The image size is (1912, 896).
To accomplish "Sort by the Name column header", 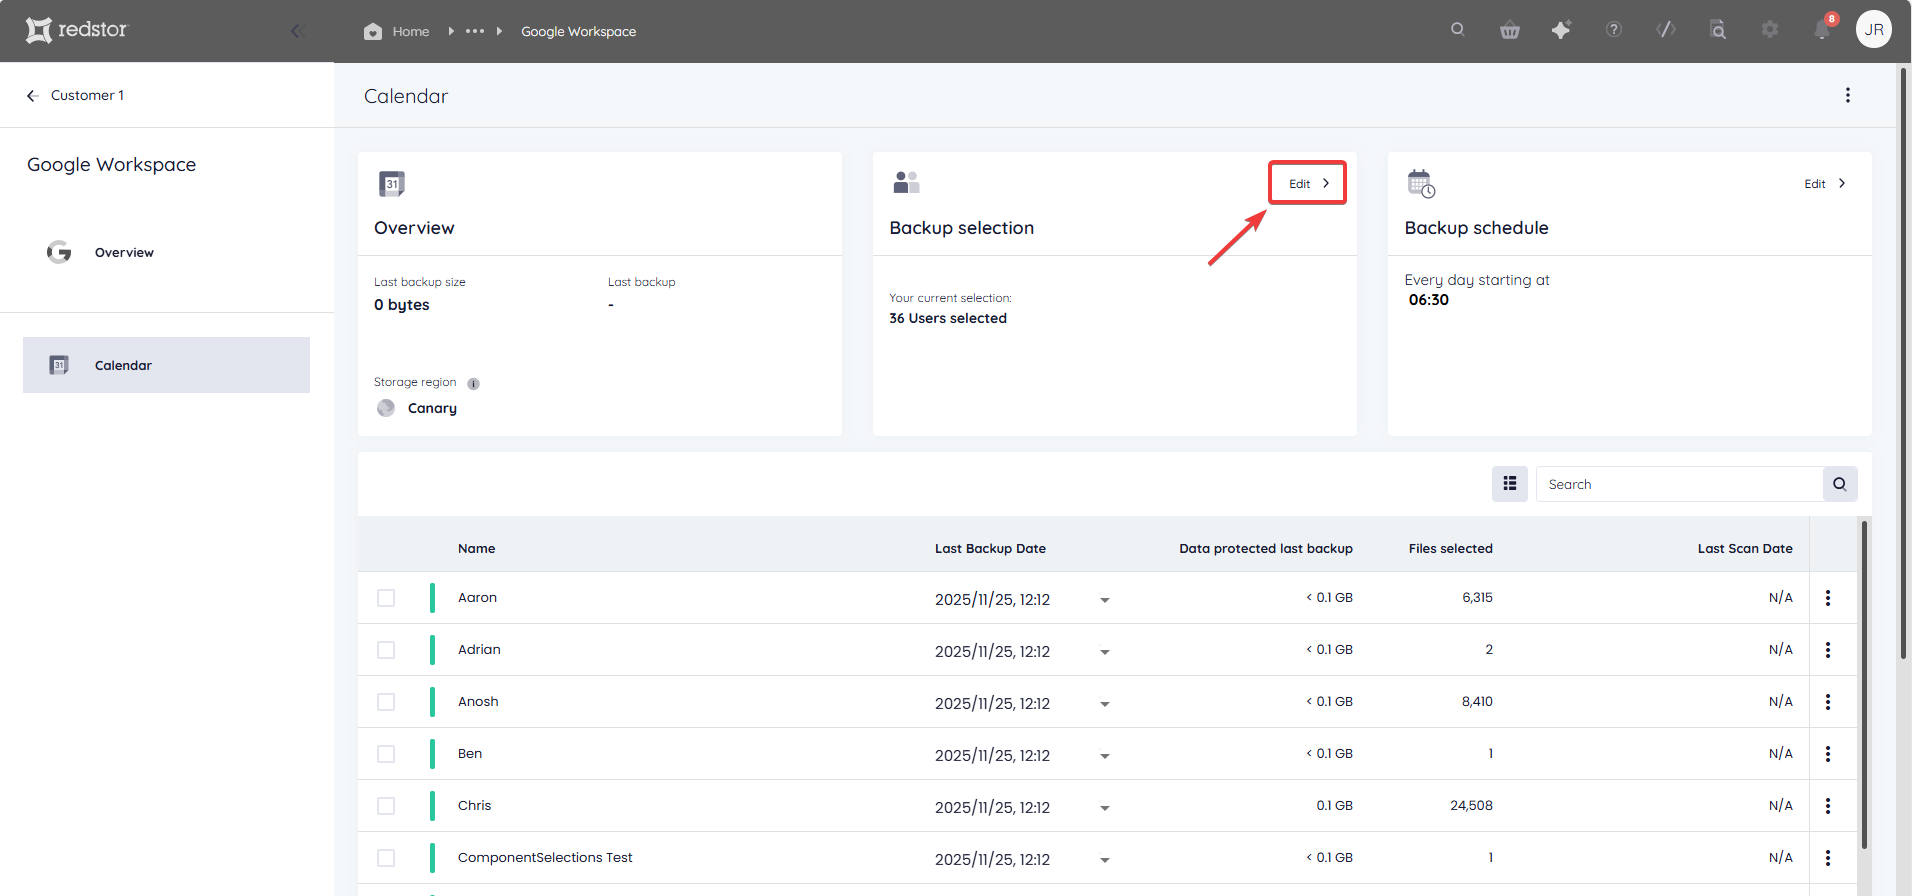I will [476, 549].
